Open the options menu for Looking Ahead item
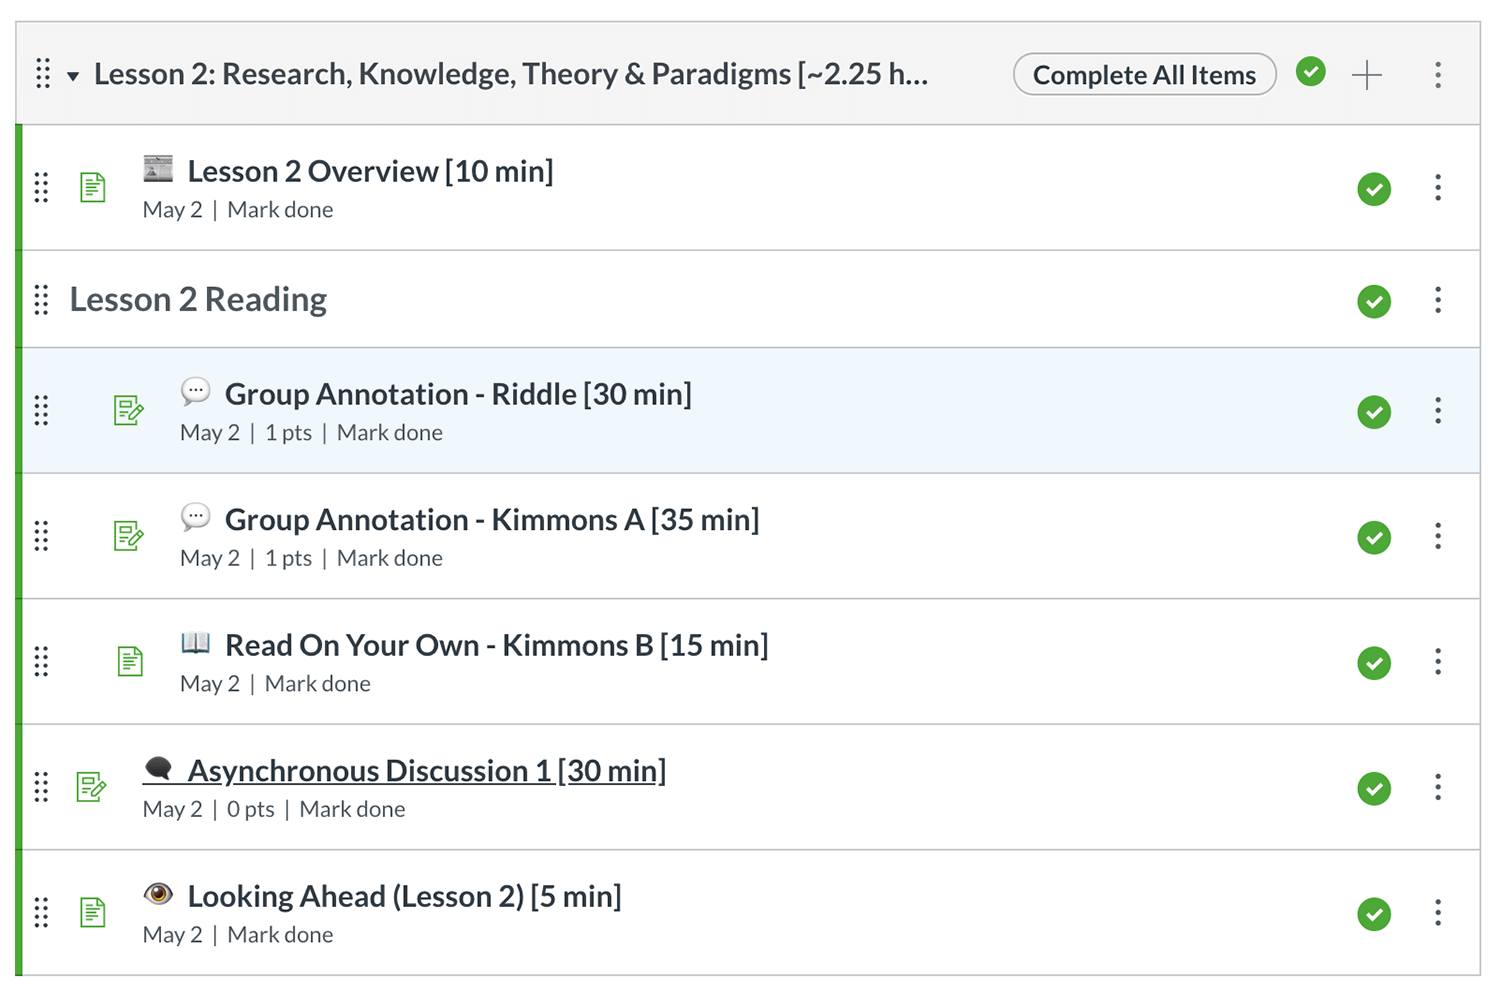The height and width of the screenshot is (993, 1500). 1438,913
